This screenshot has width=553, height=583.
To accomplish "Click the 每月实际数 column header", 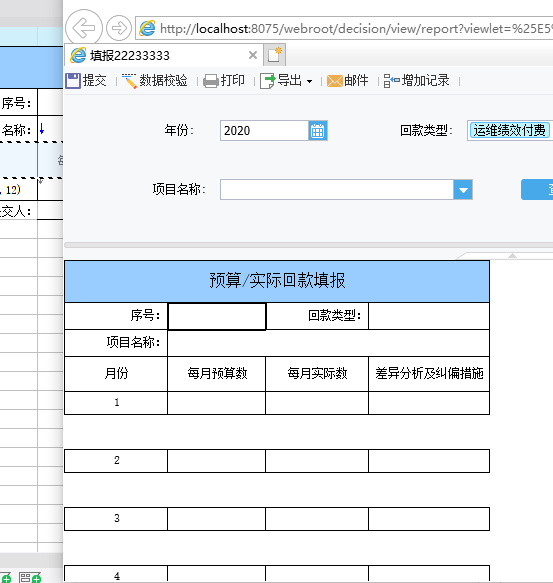I will (317, 374).
